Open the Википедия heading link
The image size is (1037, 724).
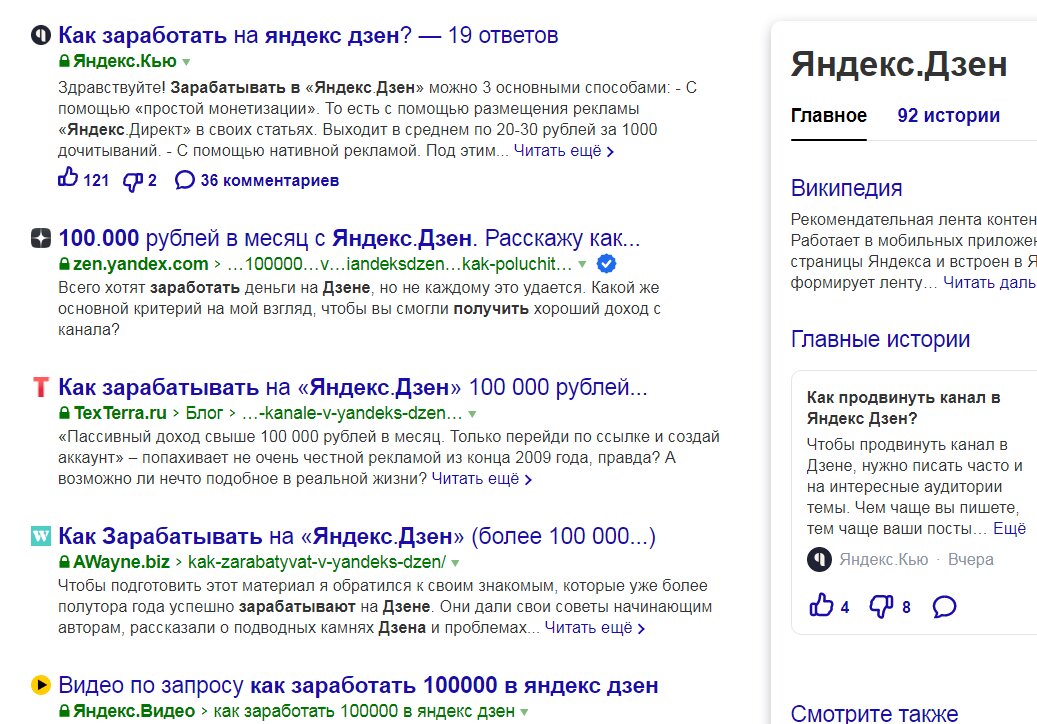tap(847, 188)
